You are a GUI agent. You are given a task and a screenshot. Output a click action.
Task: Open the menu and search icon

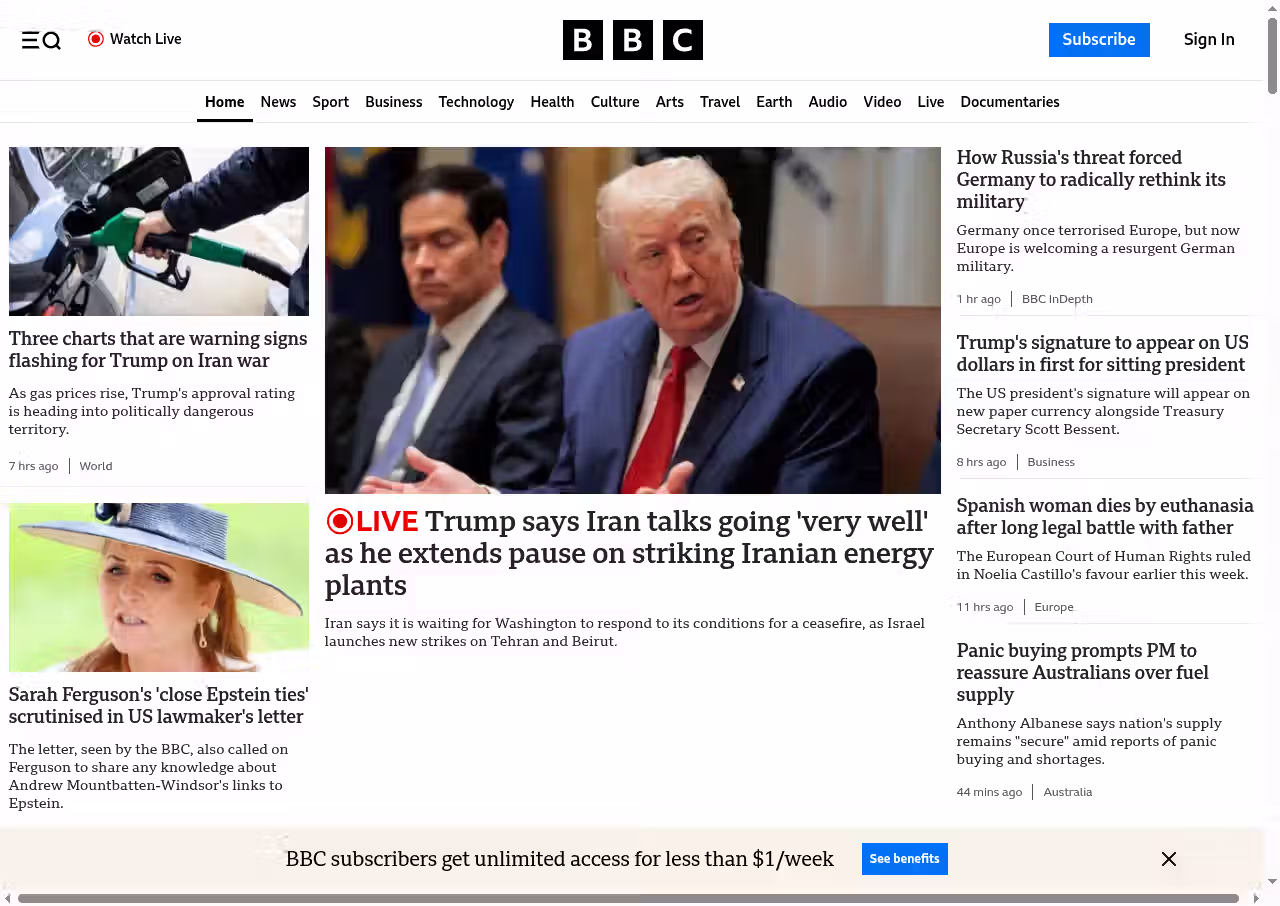[41, 40]
